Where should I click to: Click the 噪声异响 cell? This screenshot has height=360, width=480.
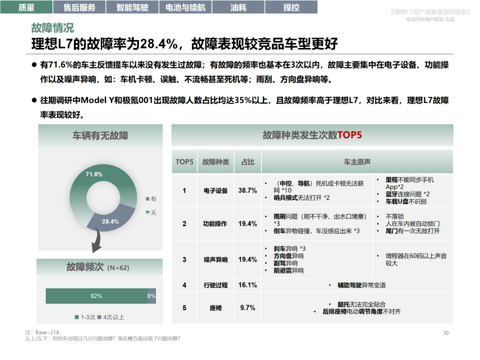coord(216,260)
